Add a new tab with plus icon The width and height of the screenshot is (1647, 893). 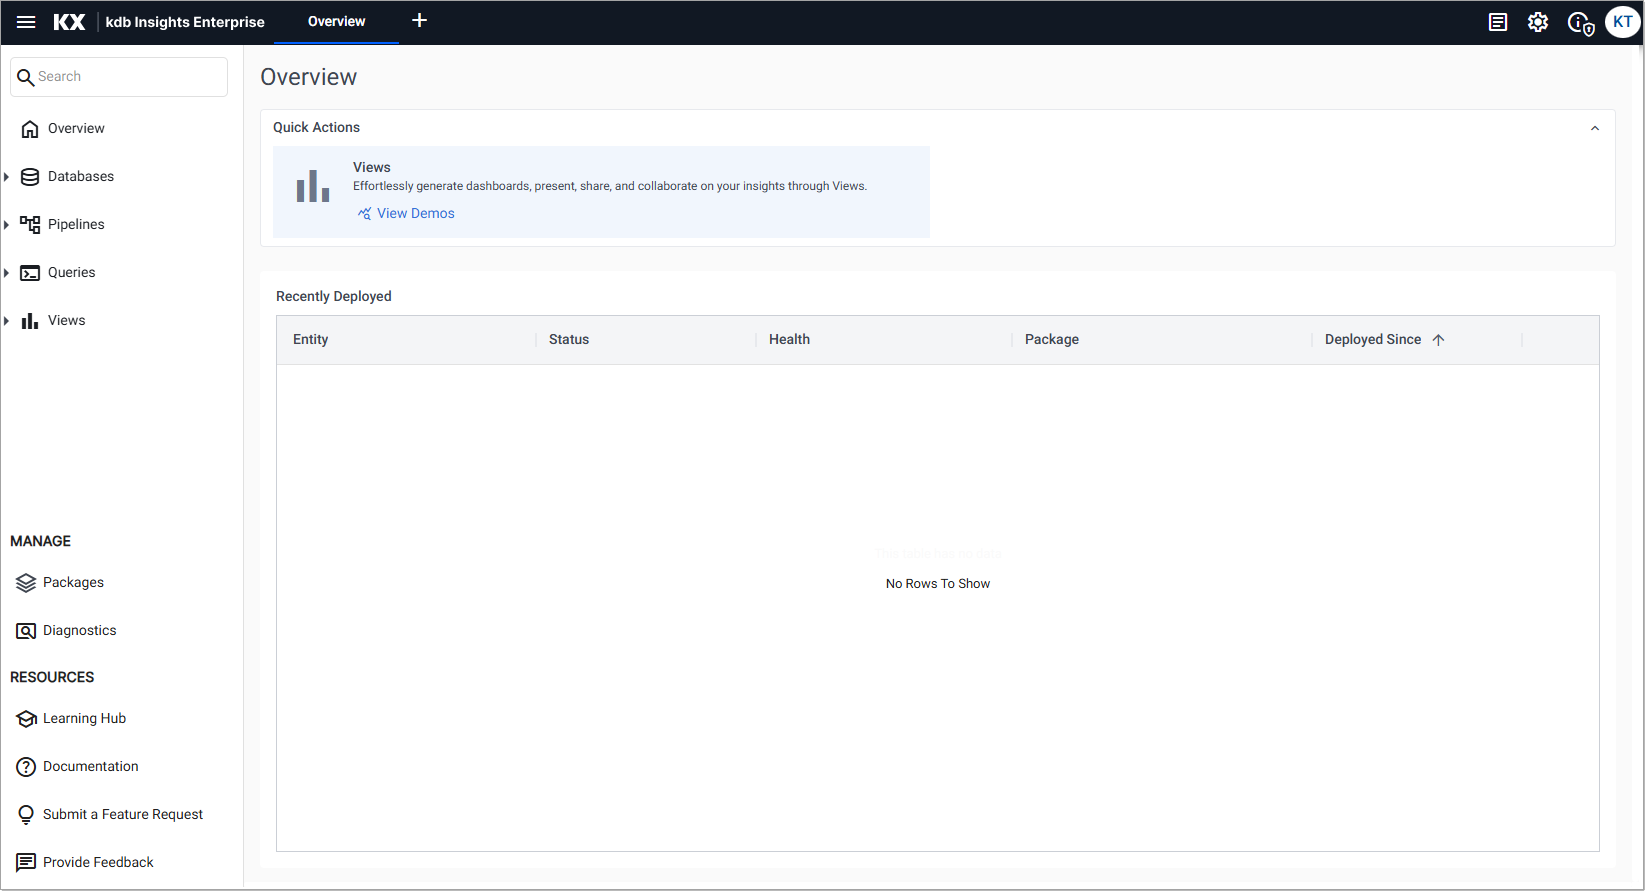click(420, 21)
